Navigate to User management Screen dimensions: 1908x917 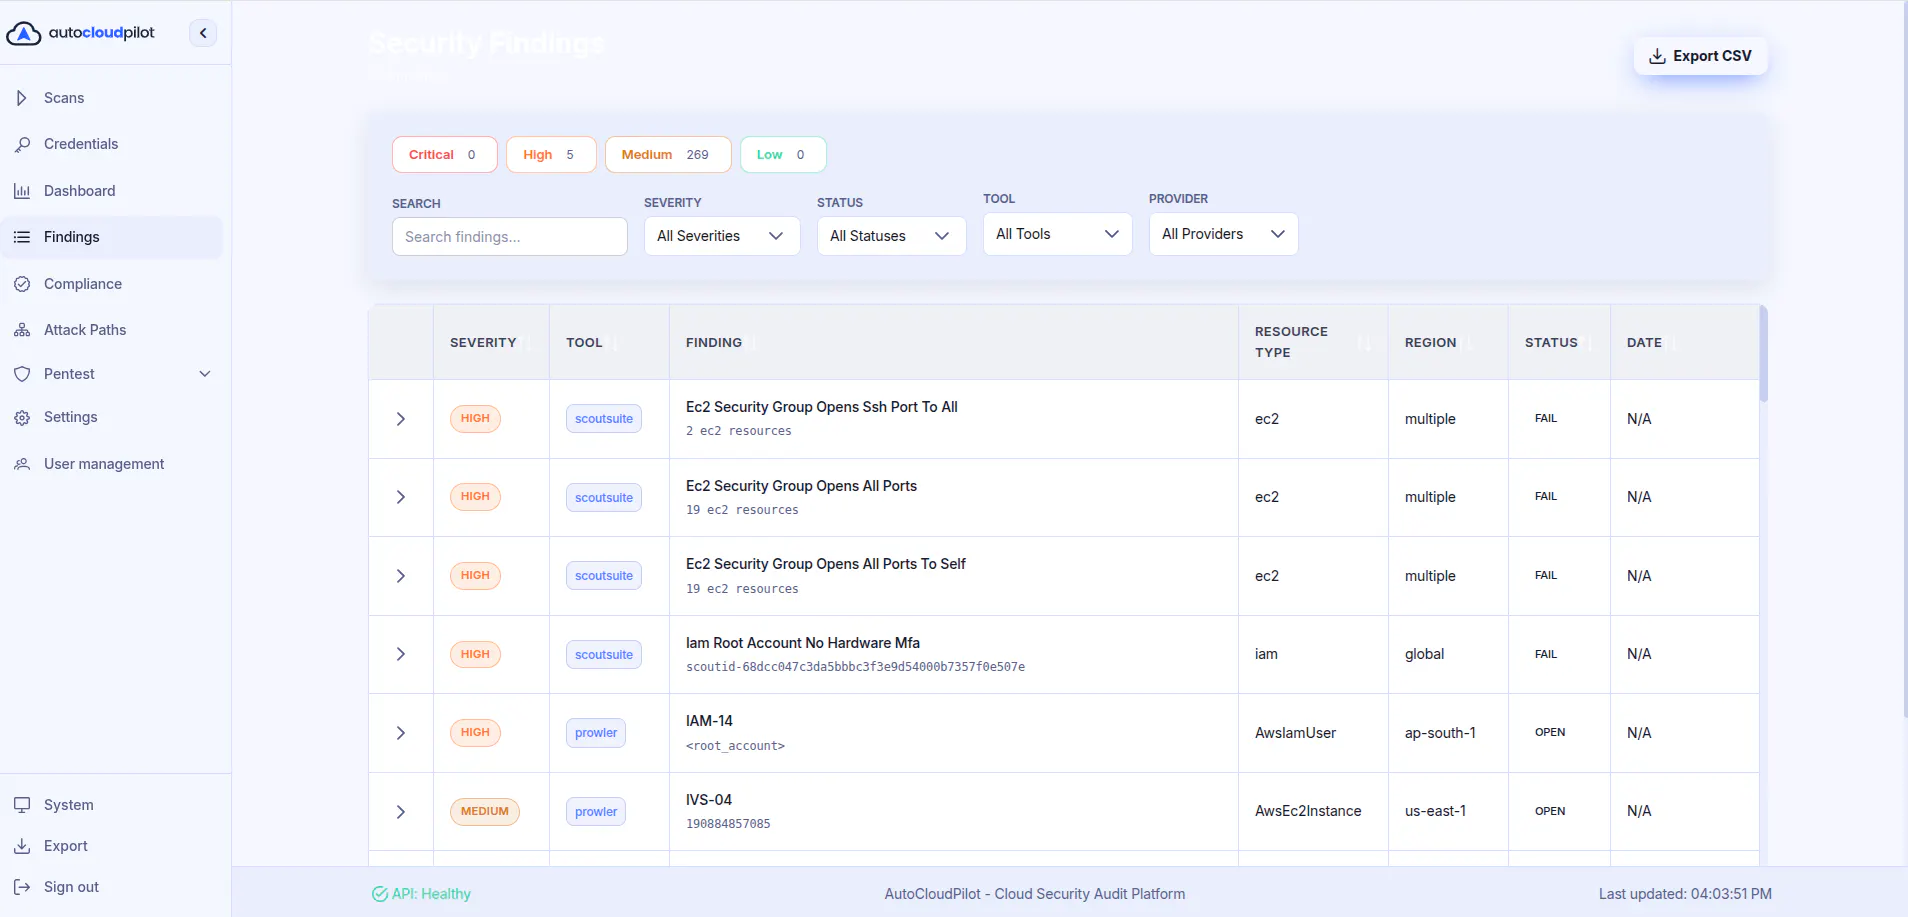pos(112,464)
